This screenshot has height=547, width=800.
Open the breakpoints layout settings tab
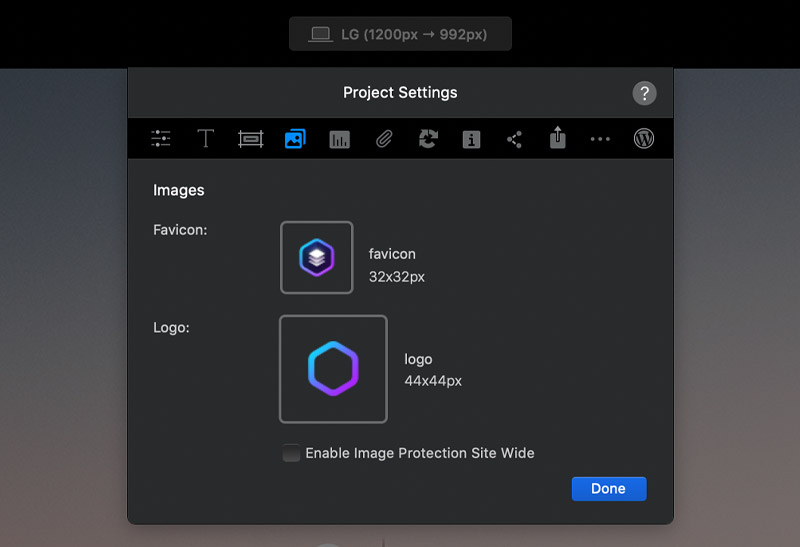[251, 139]
